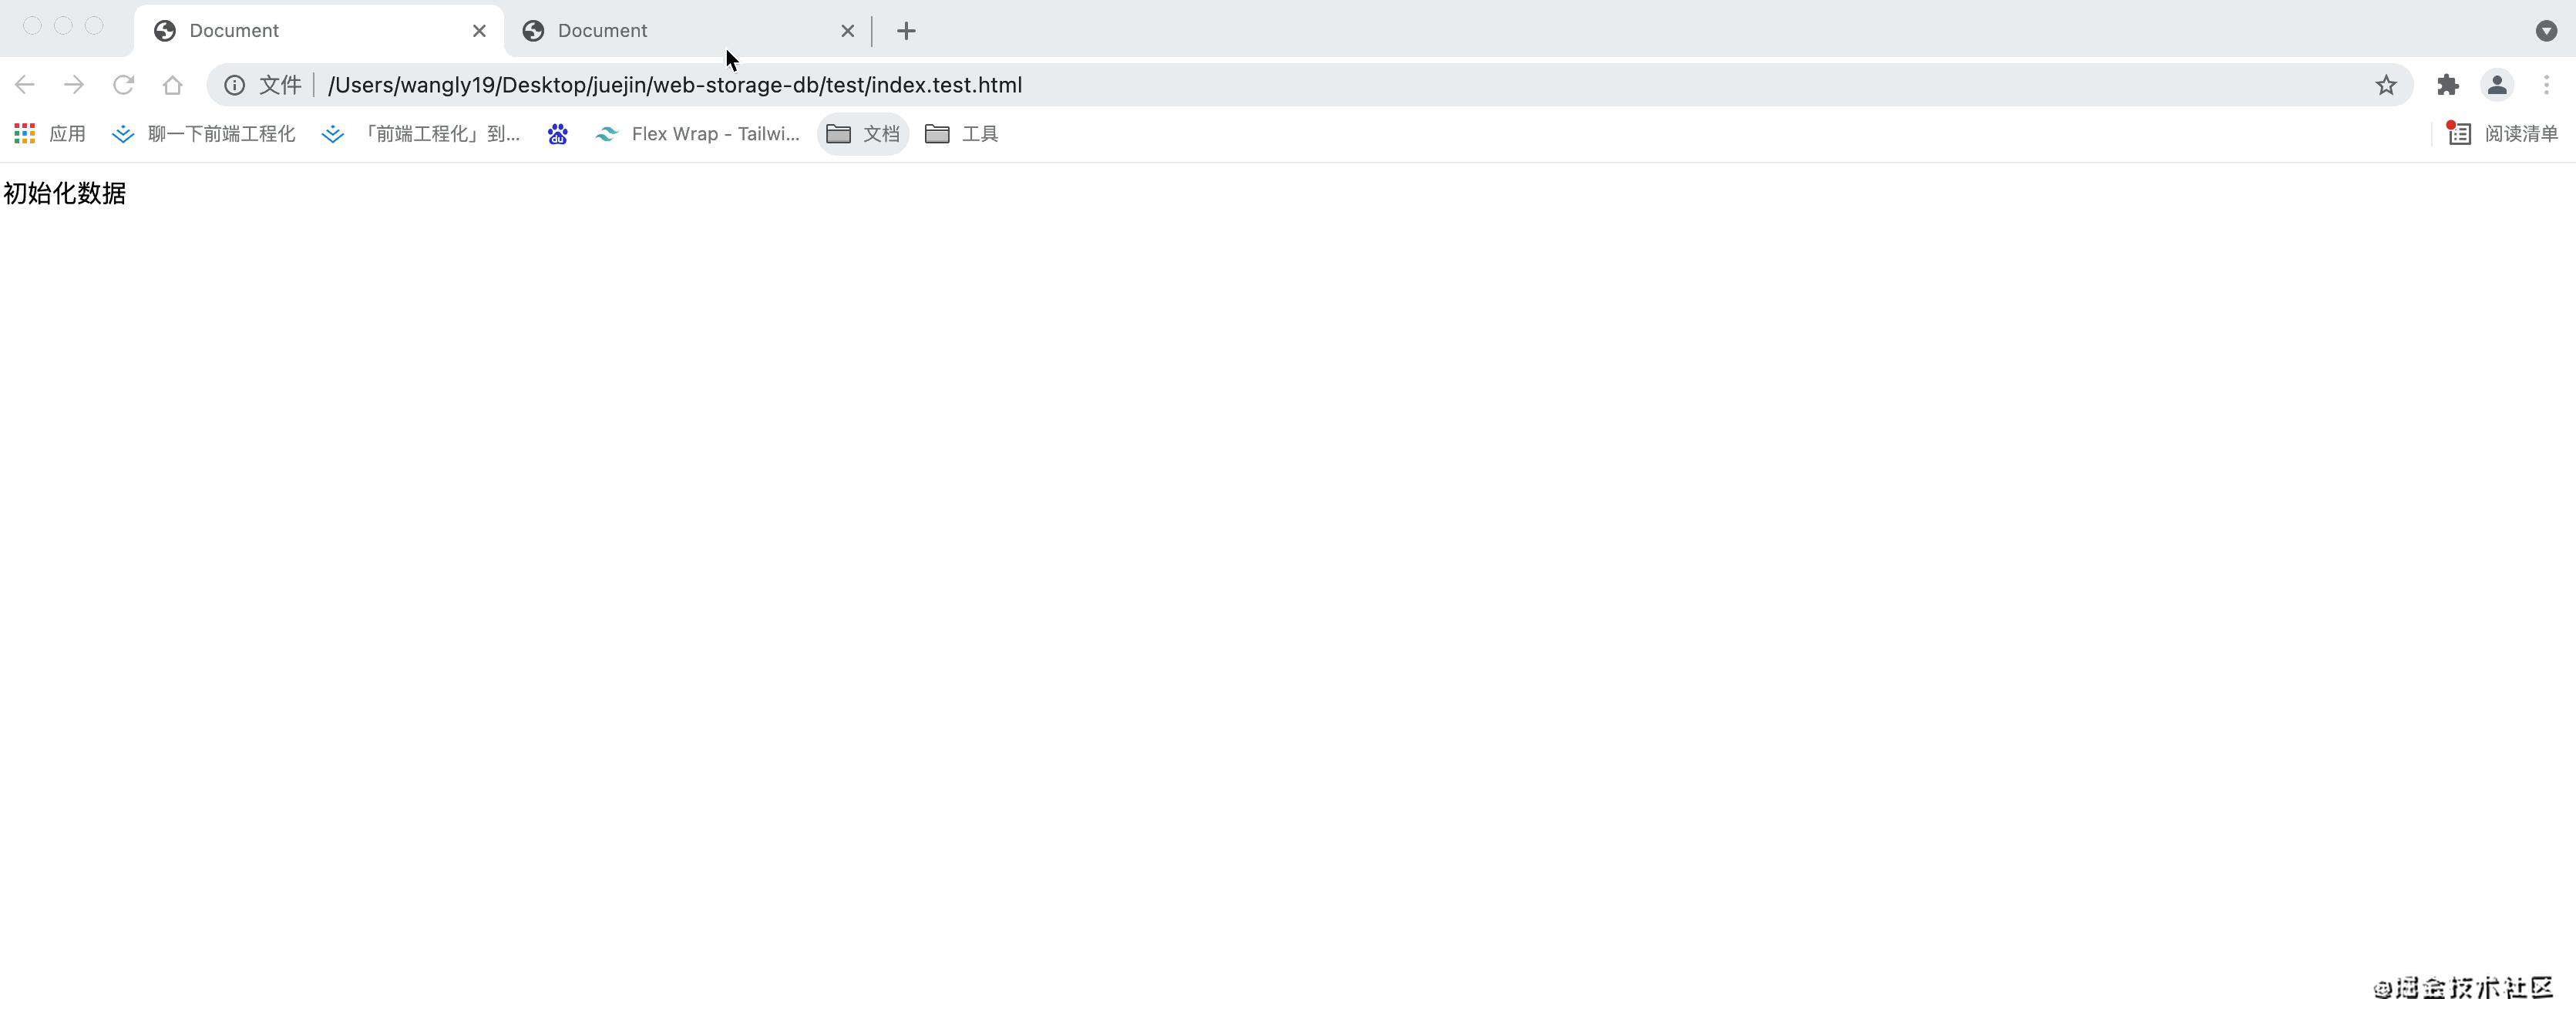Close the second Document tab
2576x1019 pixels.
tap(847, 31)
